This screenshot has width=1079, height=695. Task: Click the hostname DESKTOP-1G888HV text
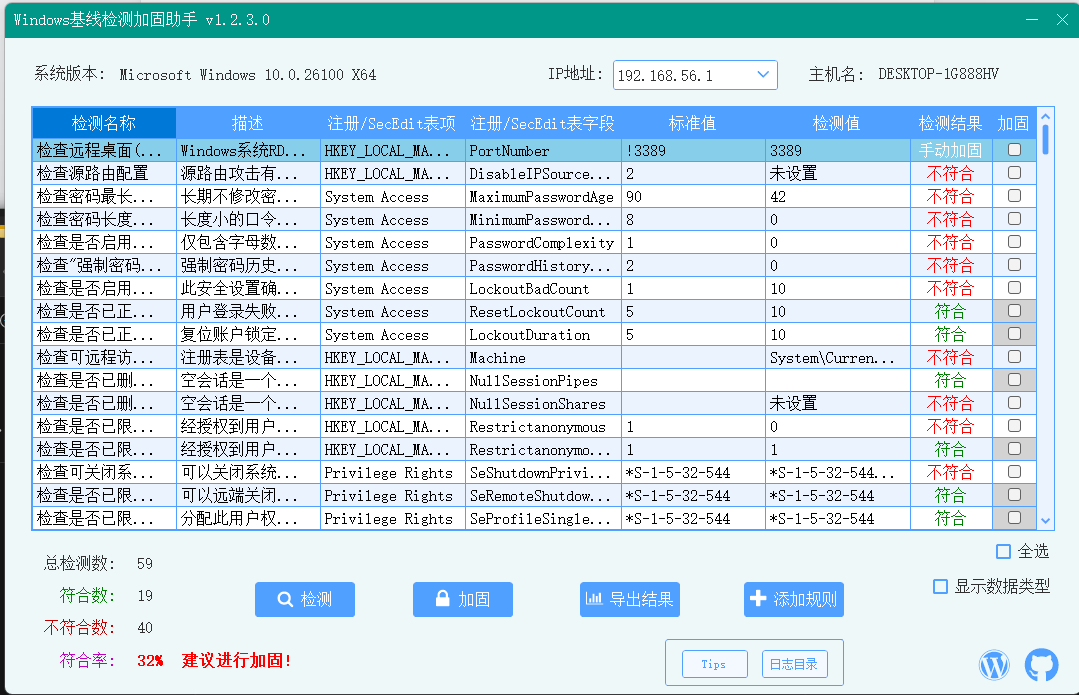coord(938,74)
